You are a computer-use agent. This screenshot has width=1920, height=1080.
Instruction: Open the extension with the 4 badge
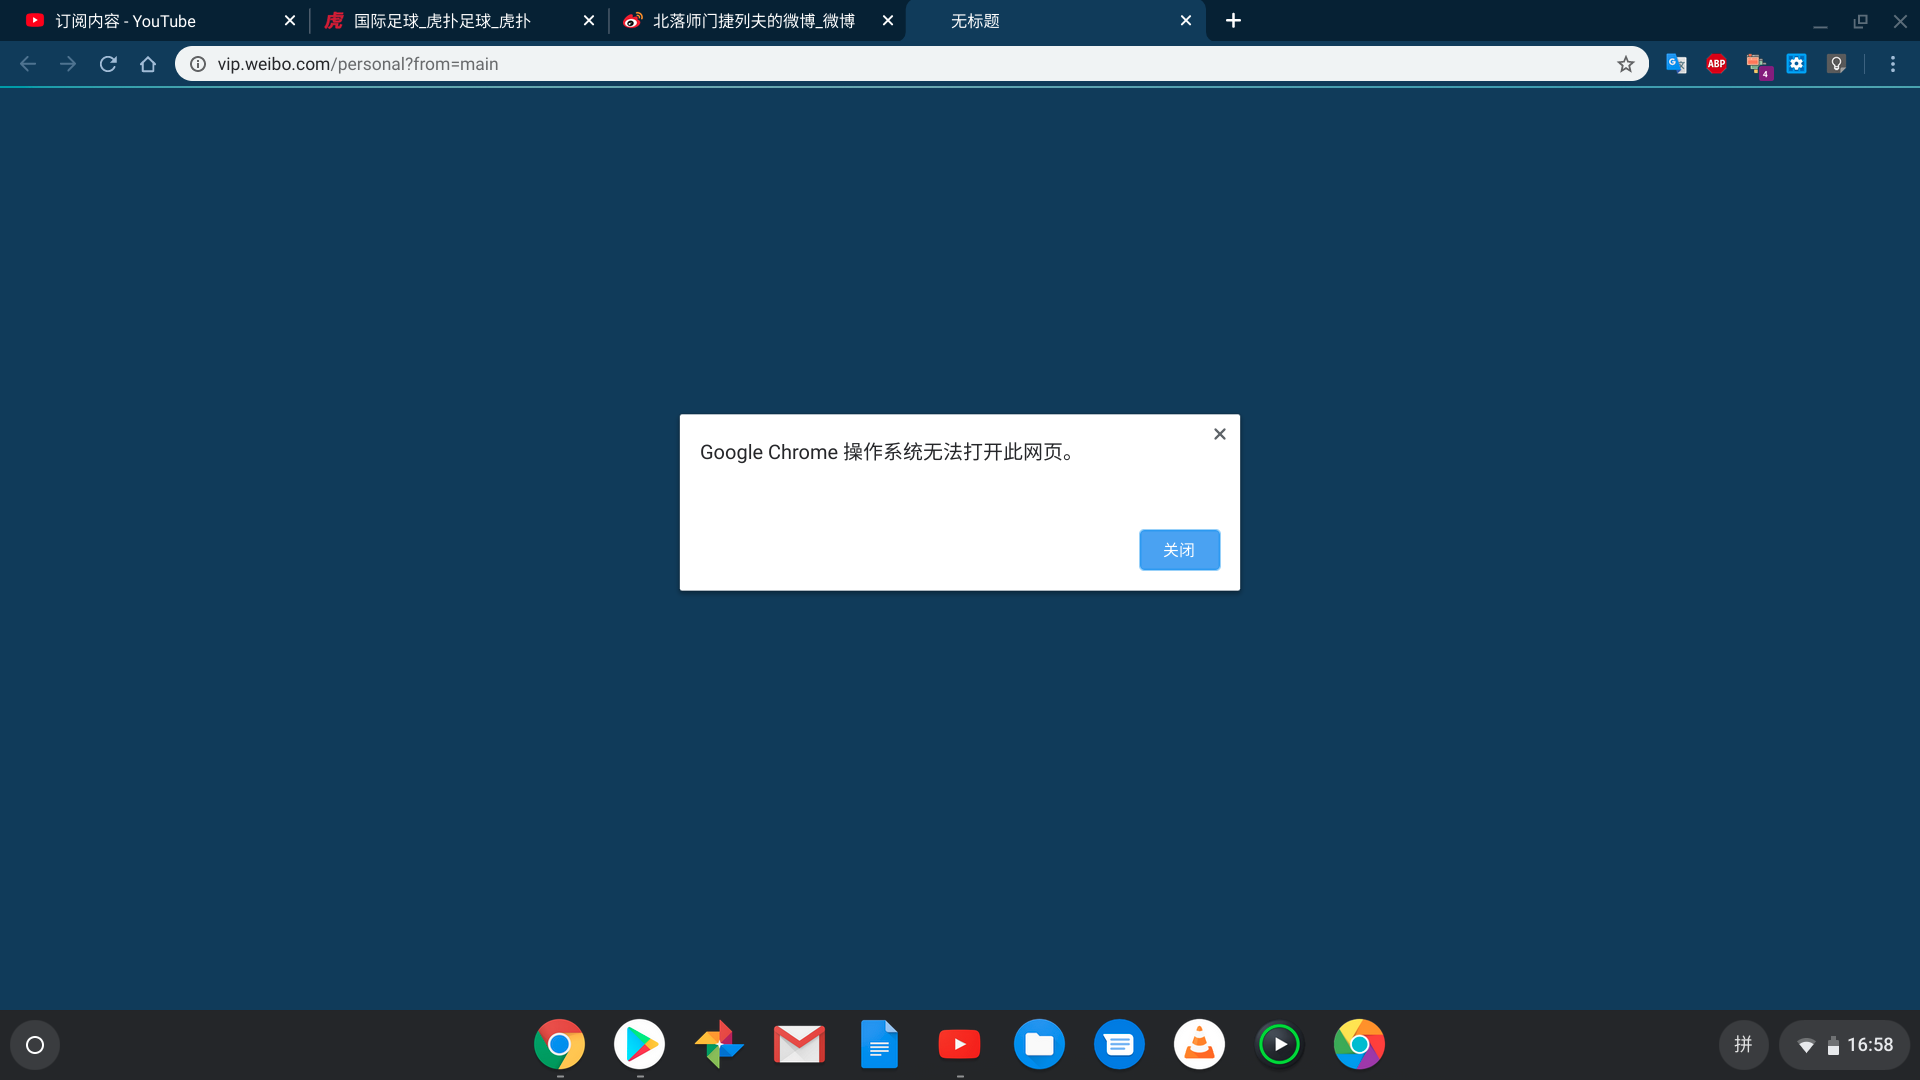coord(1757,65)
